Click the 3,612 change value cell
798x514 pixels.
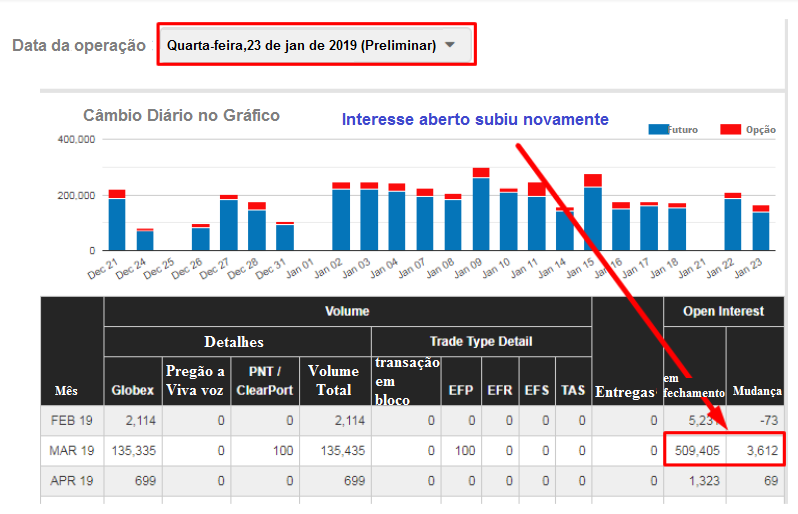(756, 451)
